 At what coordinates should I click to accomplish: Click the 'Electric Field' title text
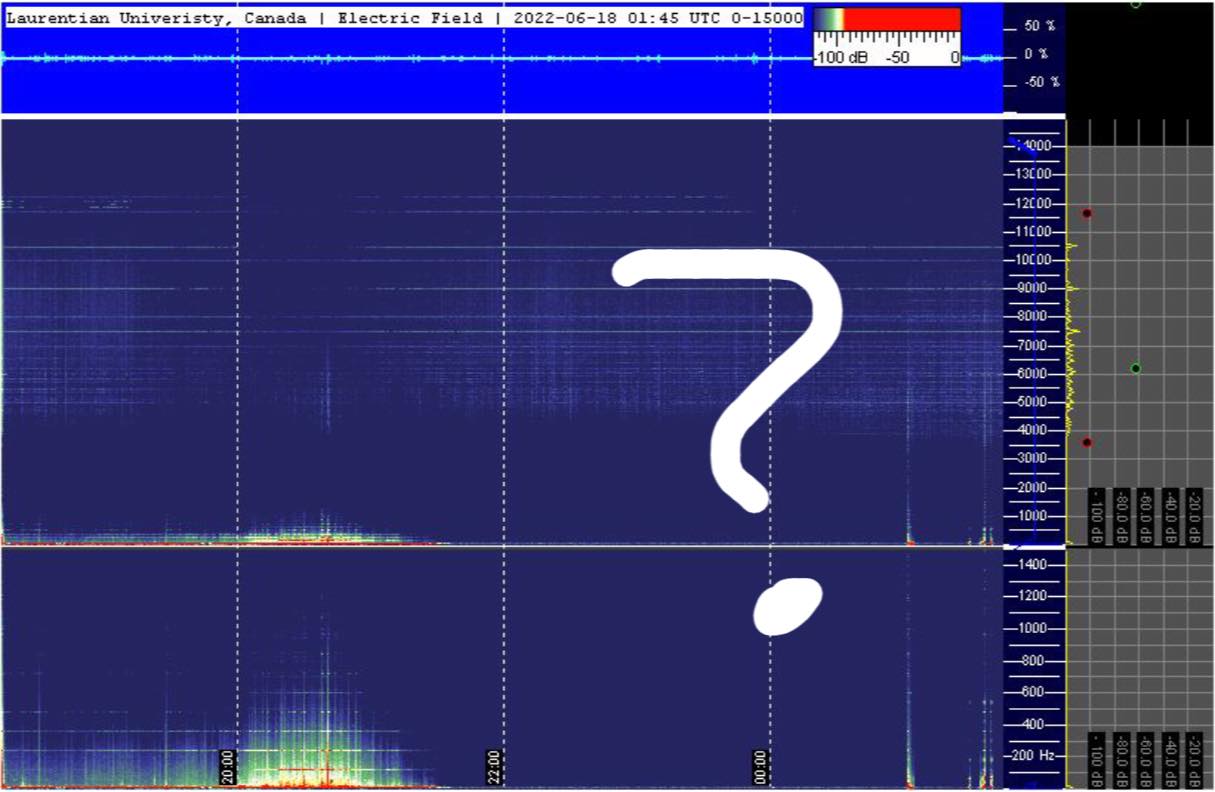(x=413, y=18)
